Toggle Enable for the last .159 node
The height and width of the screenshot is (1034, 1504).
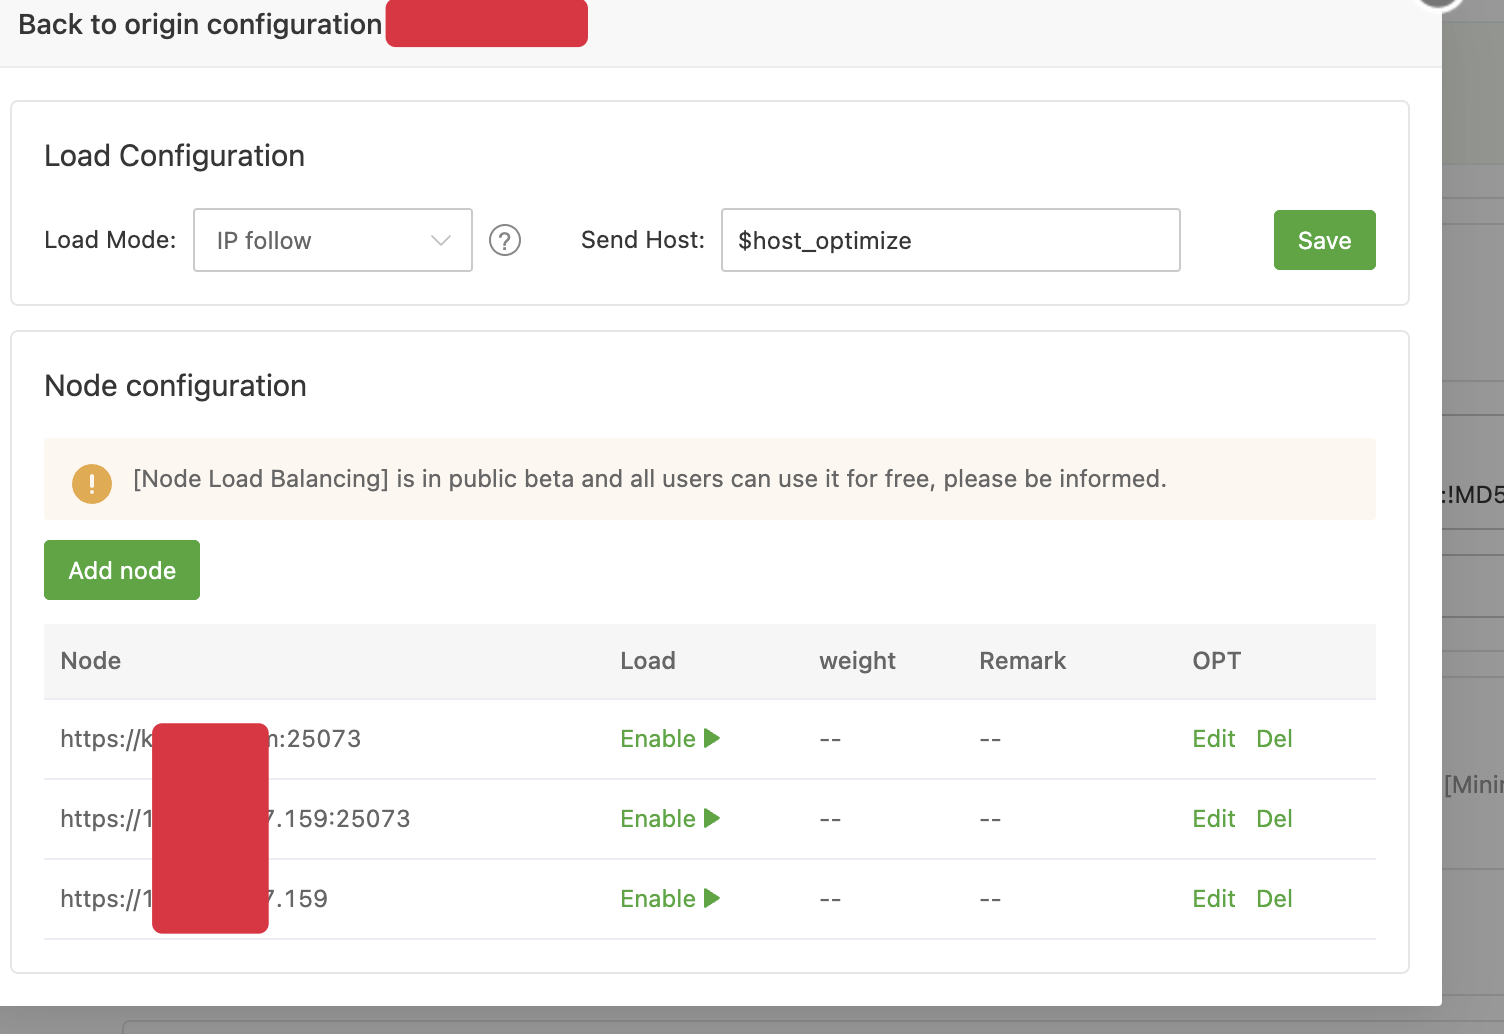(x=669, y=899)
